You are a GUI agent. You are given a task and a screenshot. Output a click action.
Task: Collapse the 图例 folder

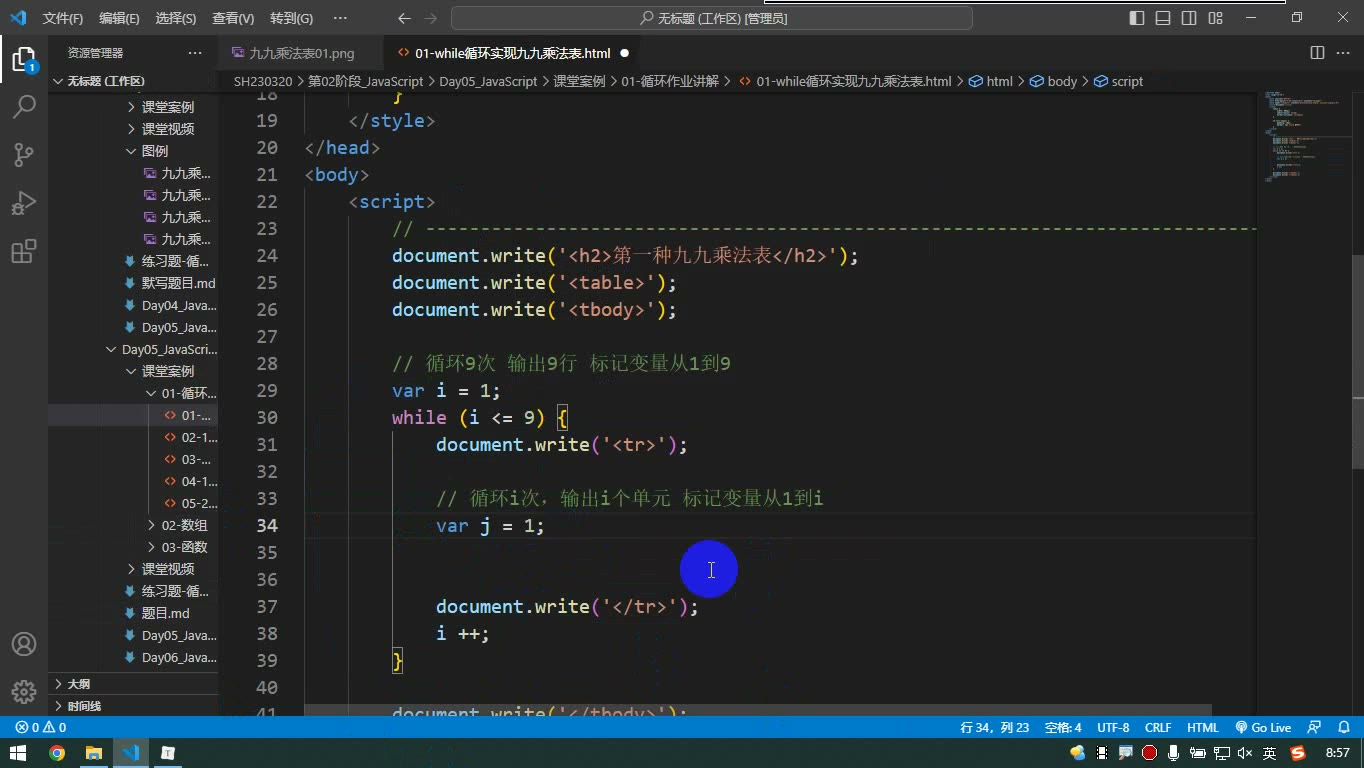(131, 151)
